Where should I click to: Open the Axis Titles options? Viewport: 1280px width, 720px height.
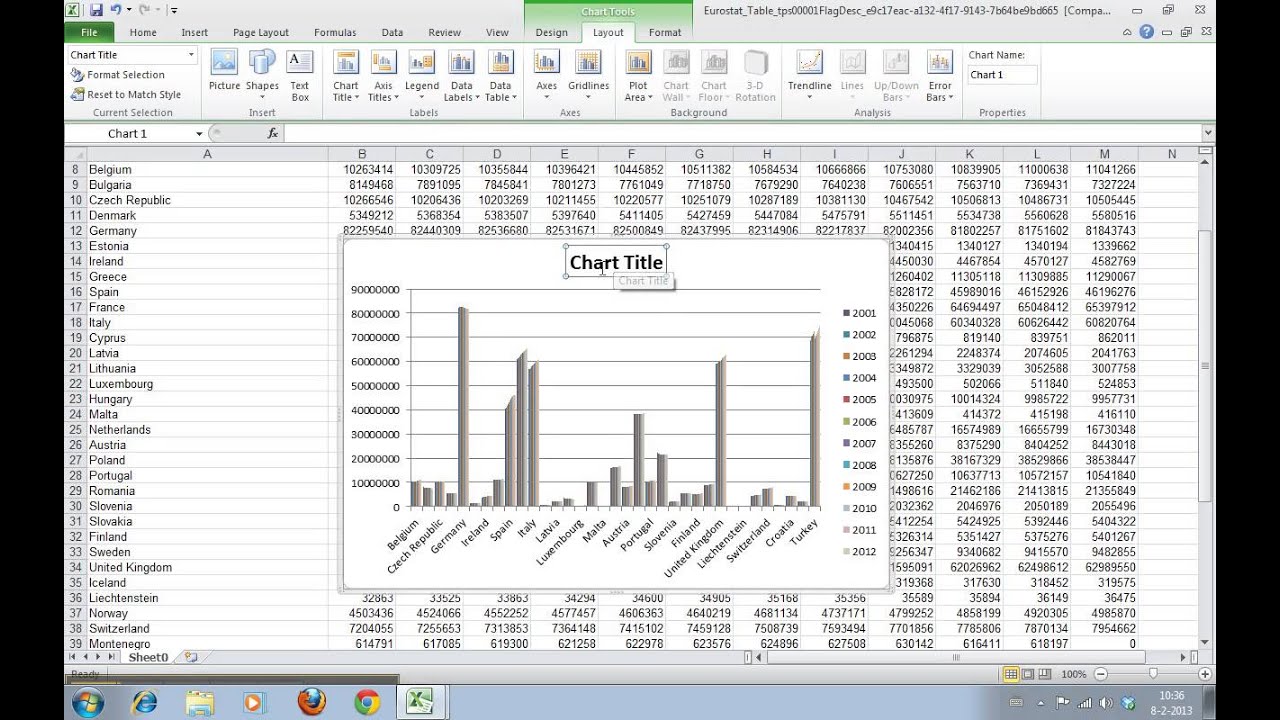coord(382,75)
